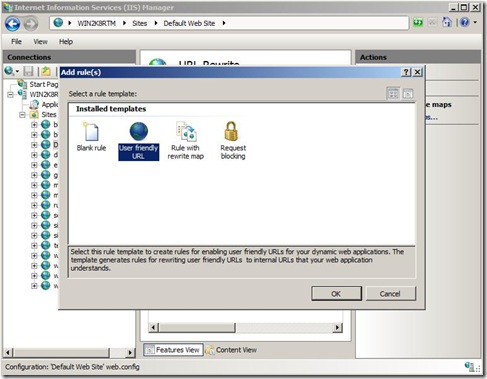
Task: Click main pane horizontal scrollbar thumb
Action: (x=197, y=327)
